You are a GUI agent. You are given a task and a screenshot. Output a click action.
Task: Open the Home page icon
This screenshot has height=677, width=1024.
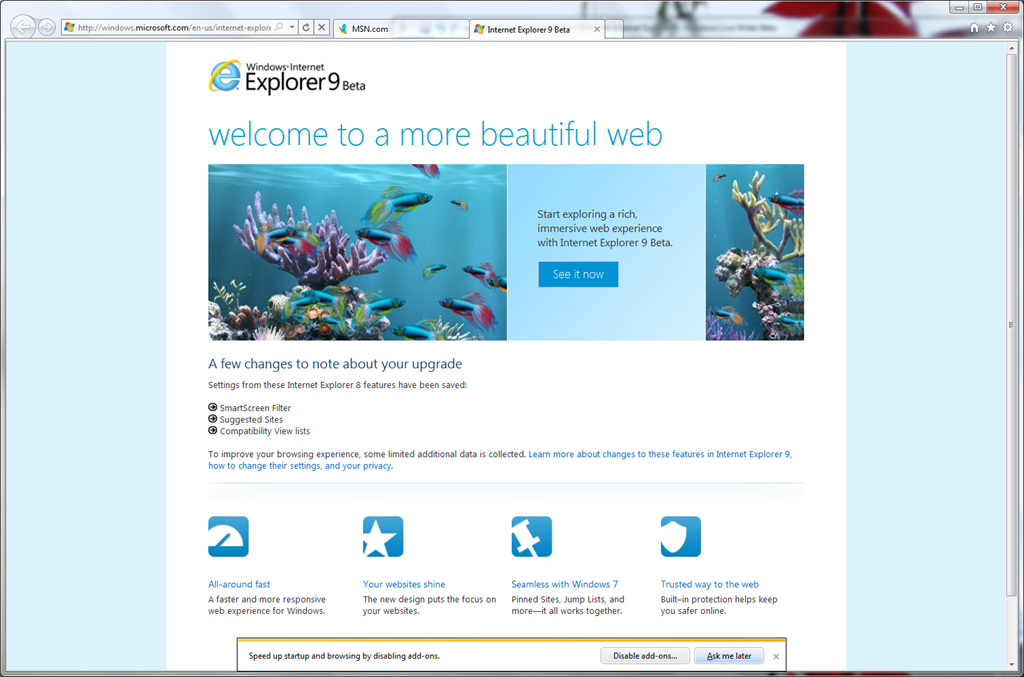click(x=974, y=27)
